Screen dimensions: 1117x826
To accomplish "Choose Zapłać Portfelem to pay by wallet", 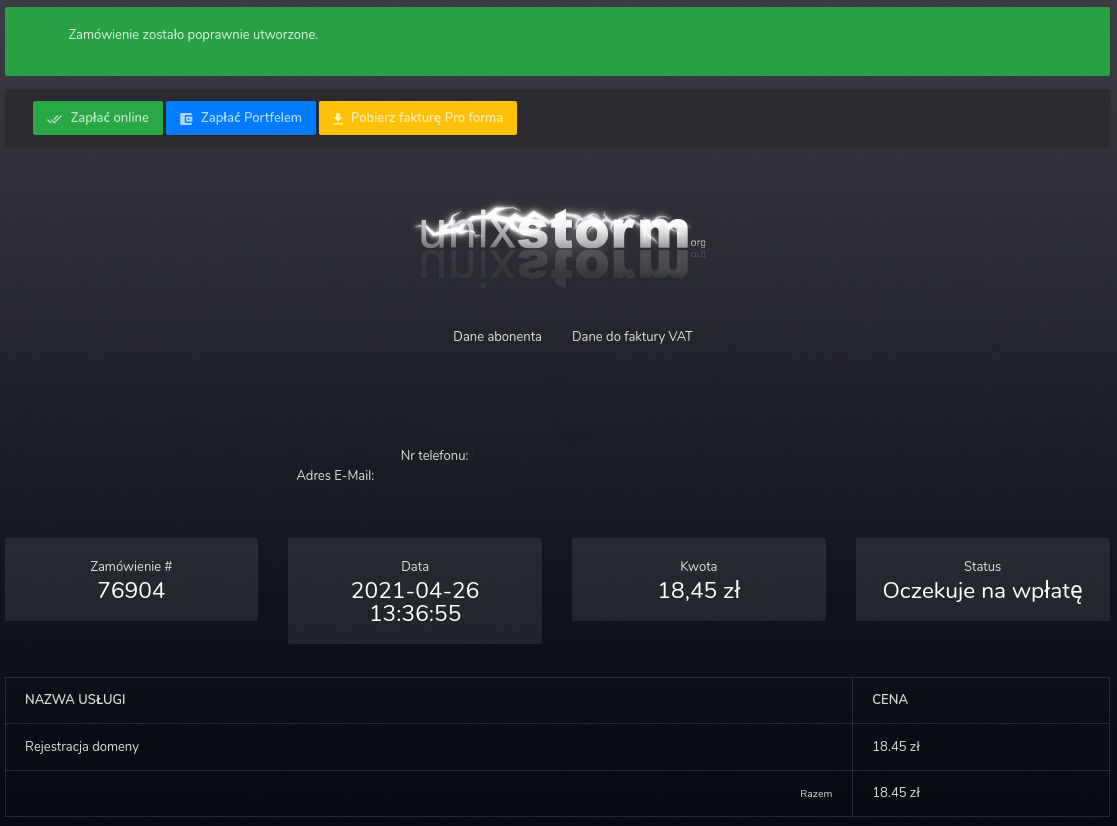I will point(241,117).
